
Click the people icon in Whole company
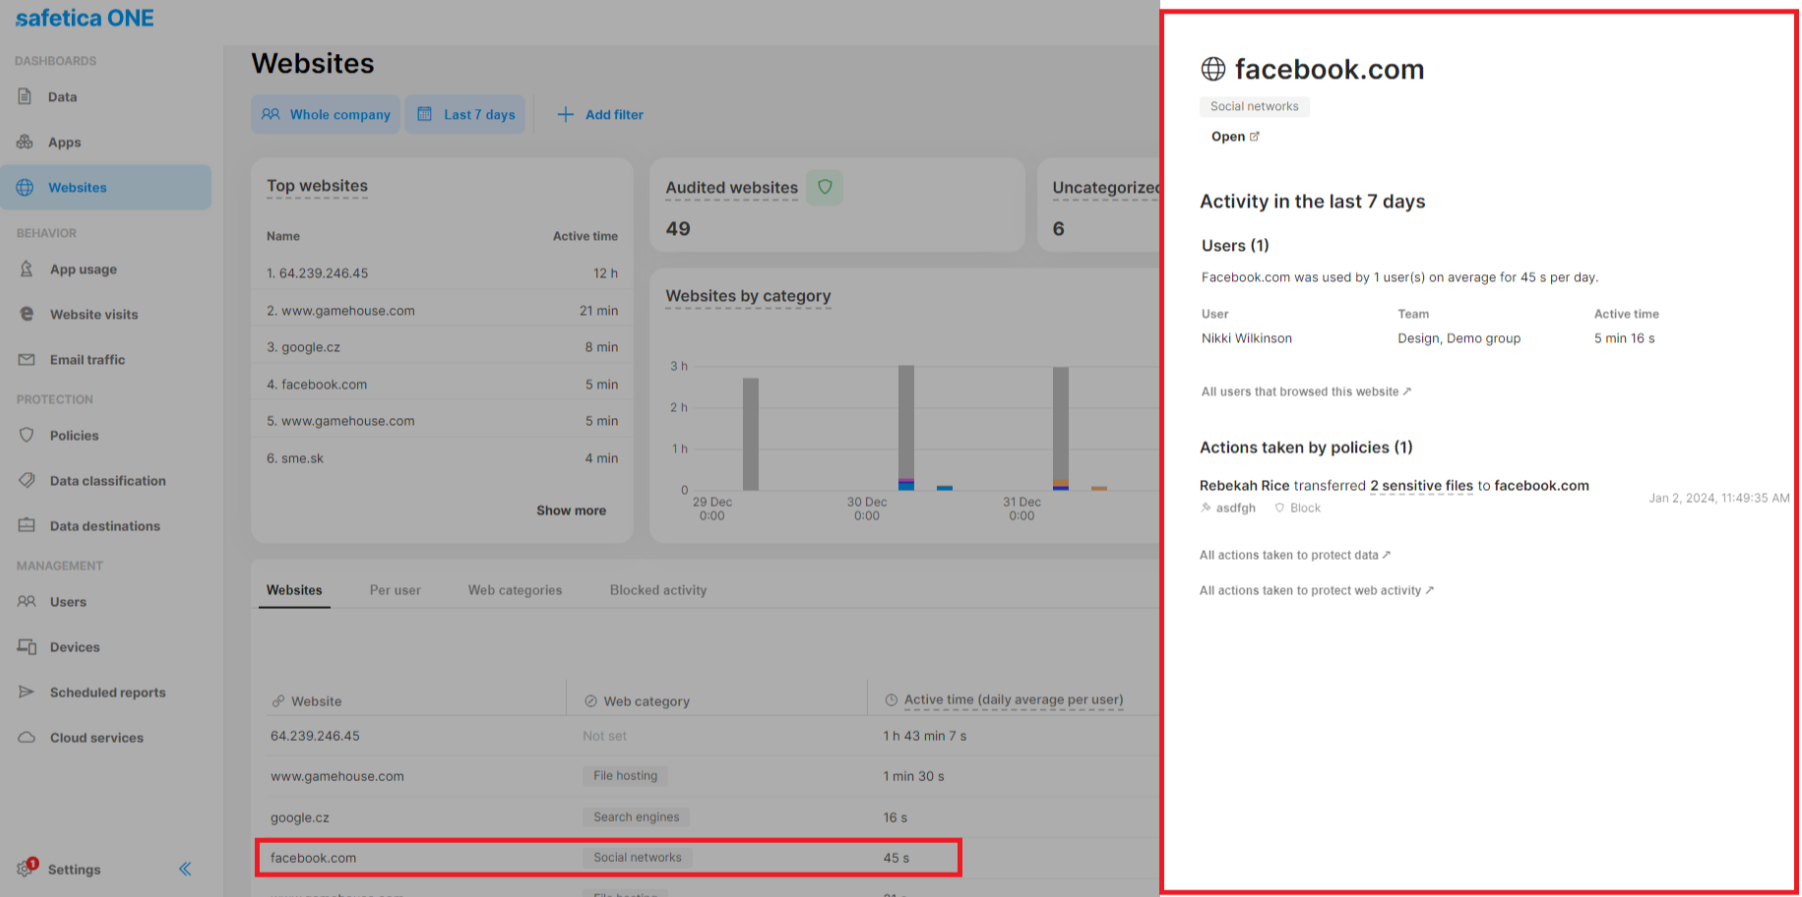point(271,114)
